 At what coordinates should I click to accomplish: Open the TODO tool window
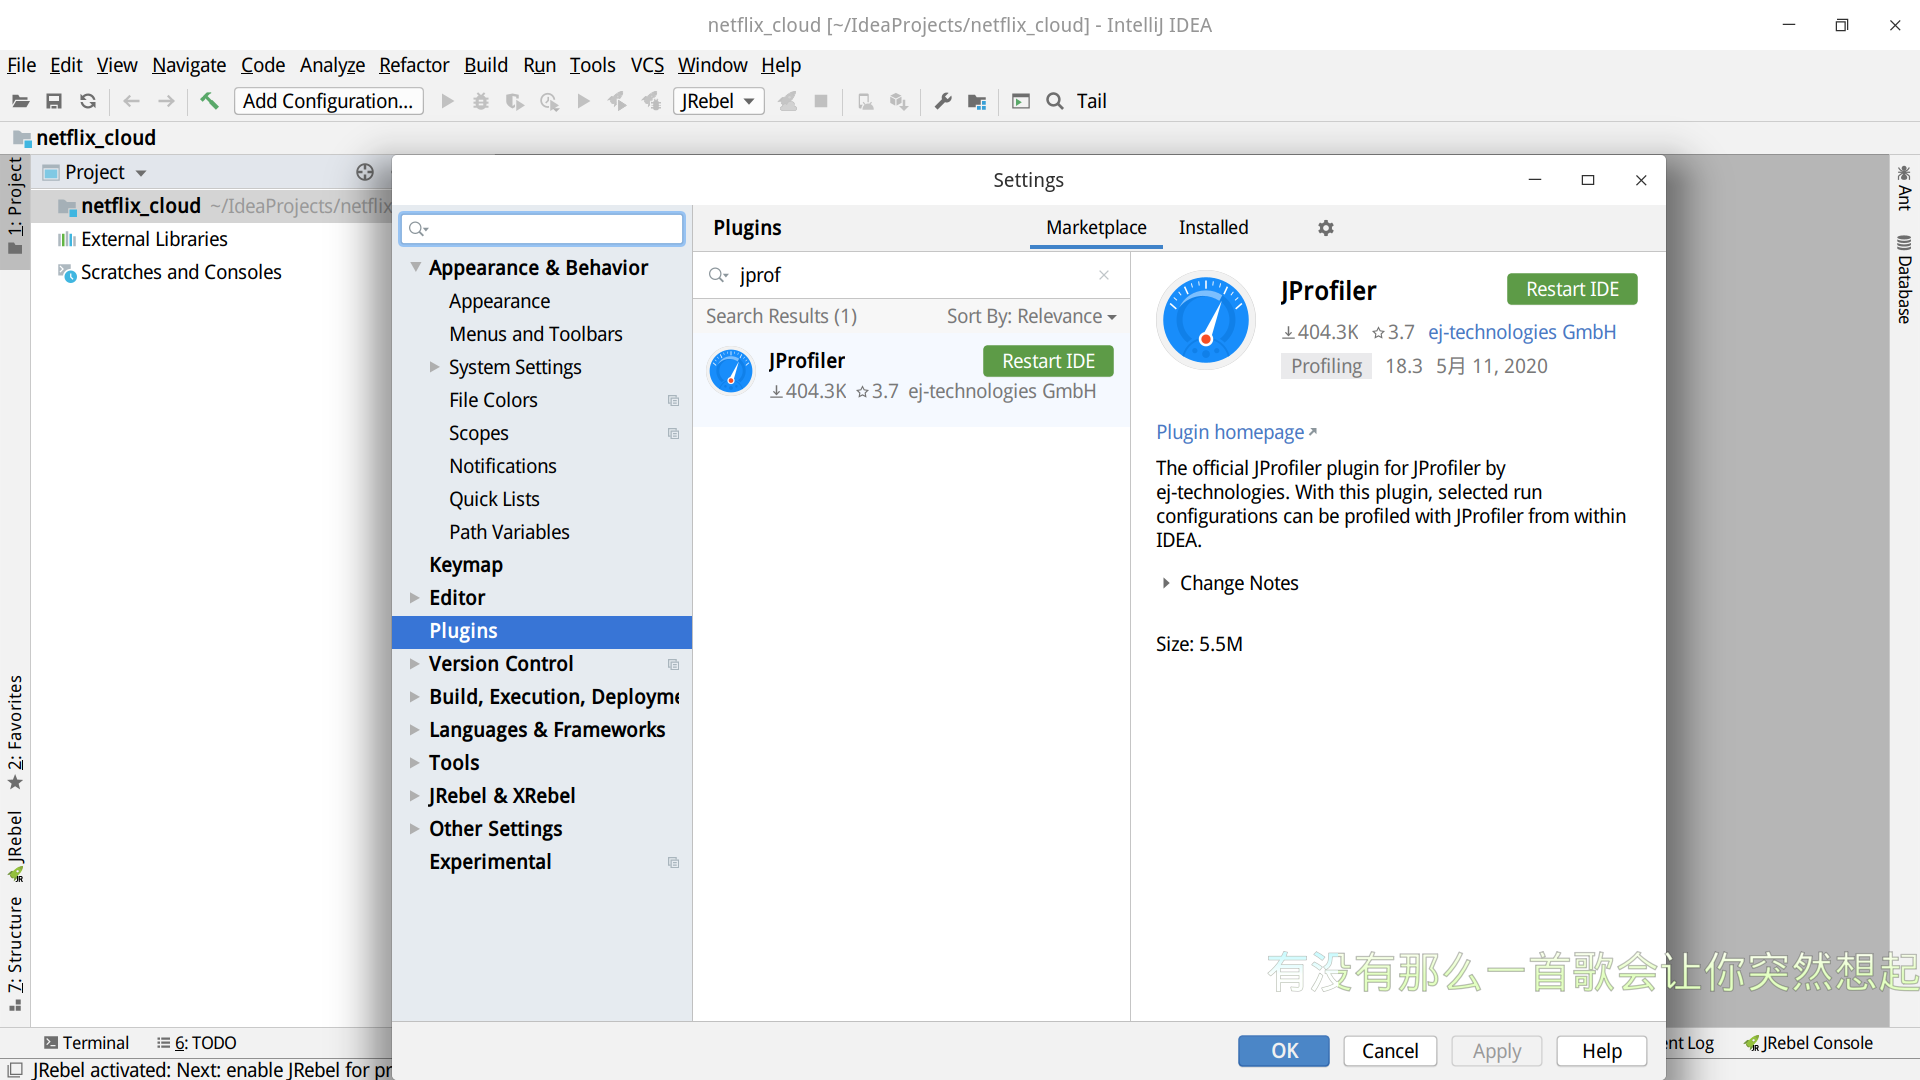point(196,1043)
